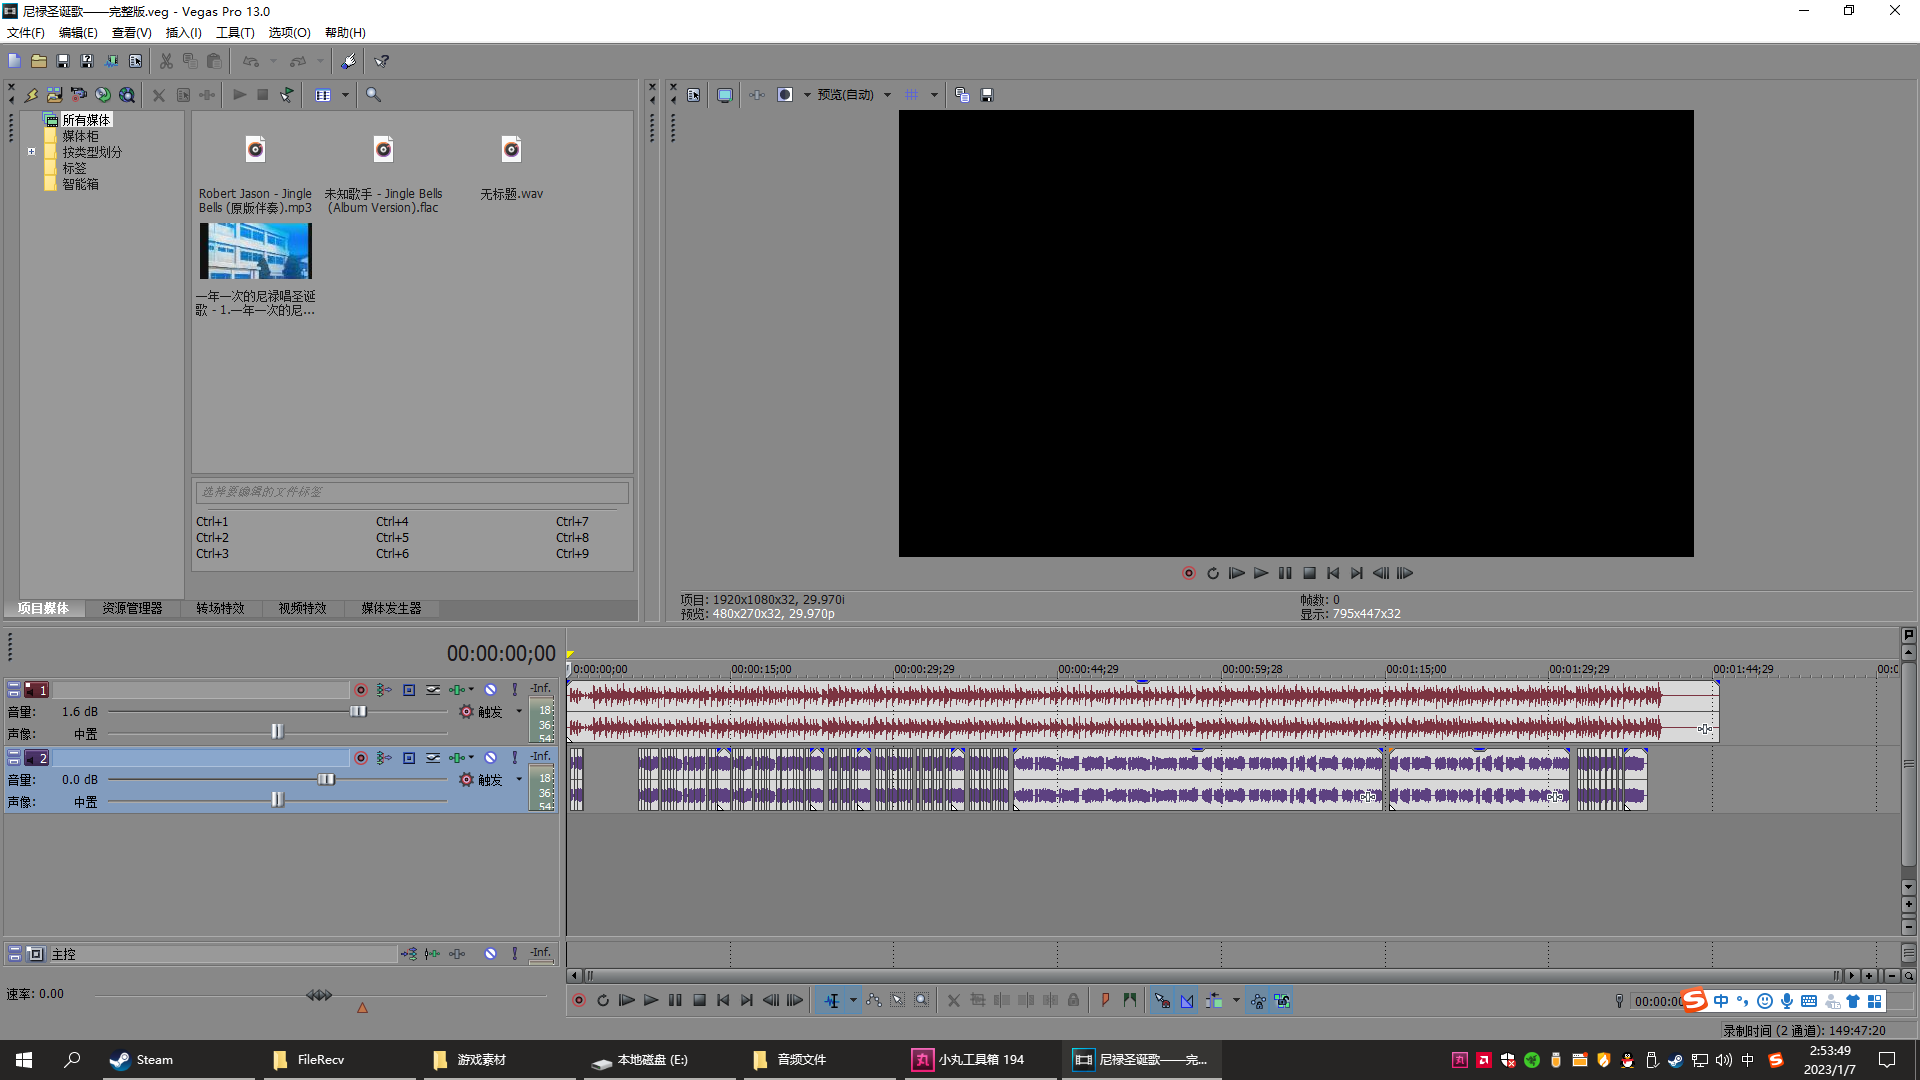Viewport: 1920px width, 1080px height.
Task: Save the project with the floppy disk icon
Action: point(63,61)
